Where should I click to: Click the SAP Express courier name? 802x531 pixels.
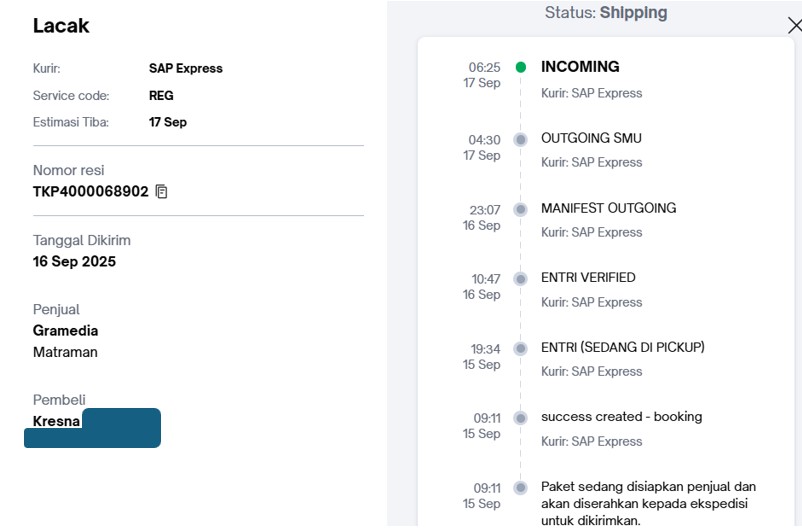[186, 69]
